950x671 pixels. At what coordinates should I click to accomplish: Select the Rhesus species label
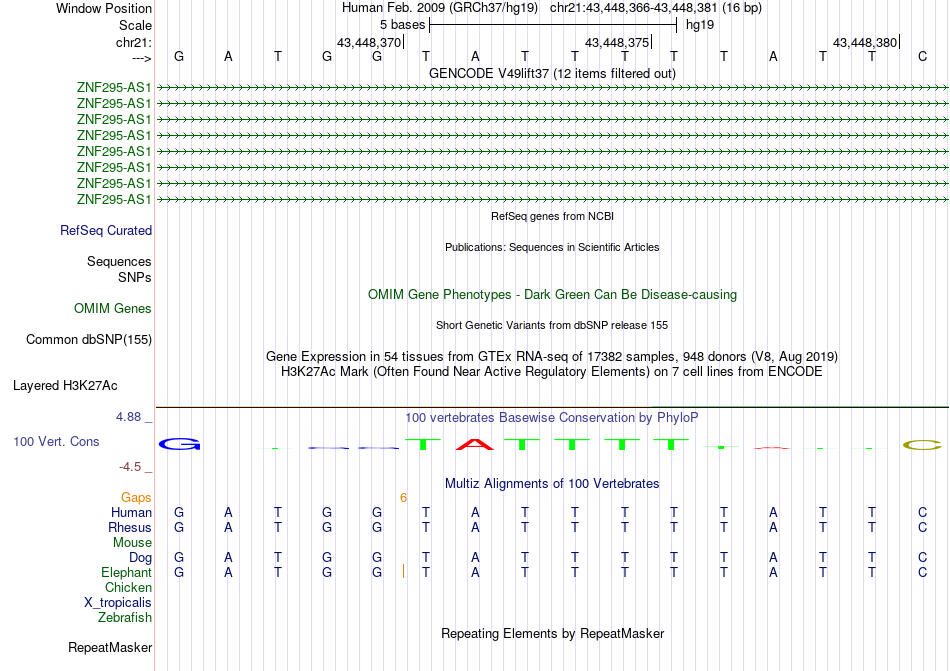(x=130, y=527)
